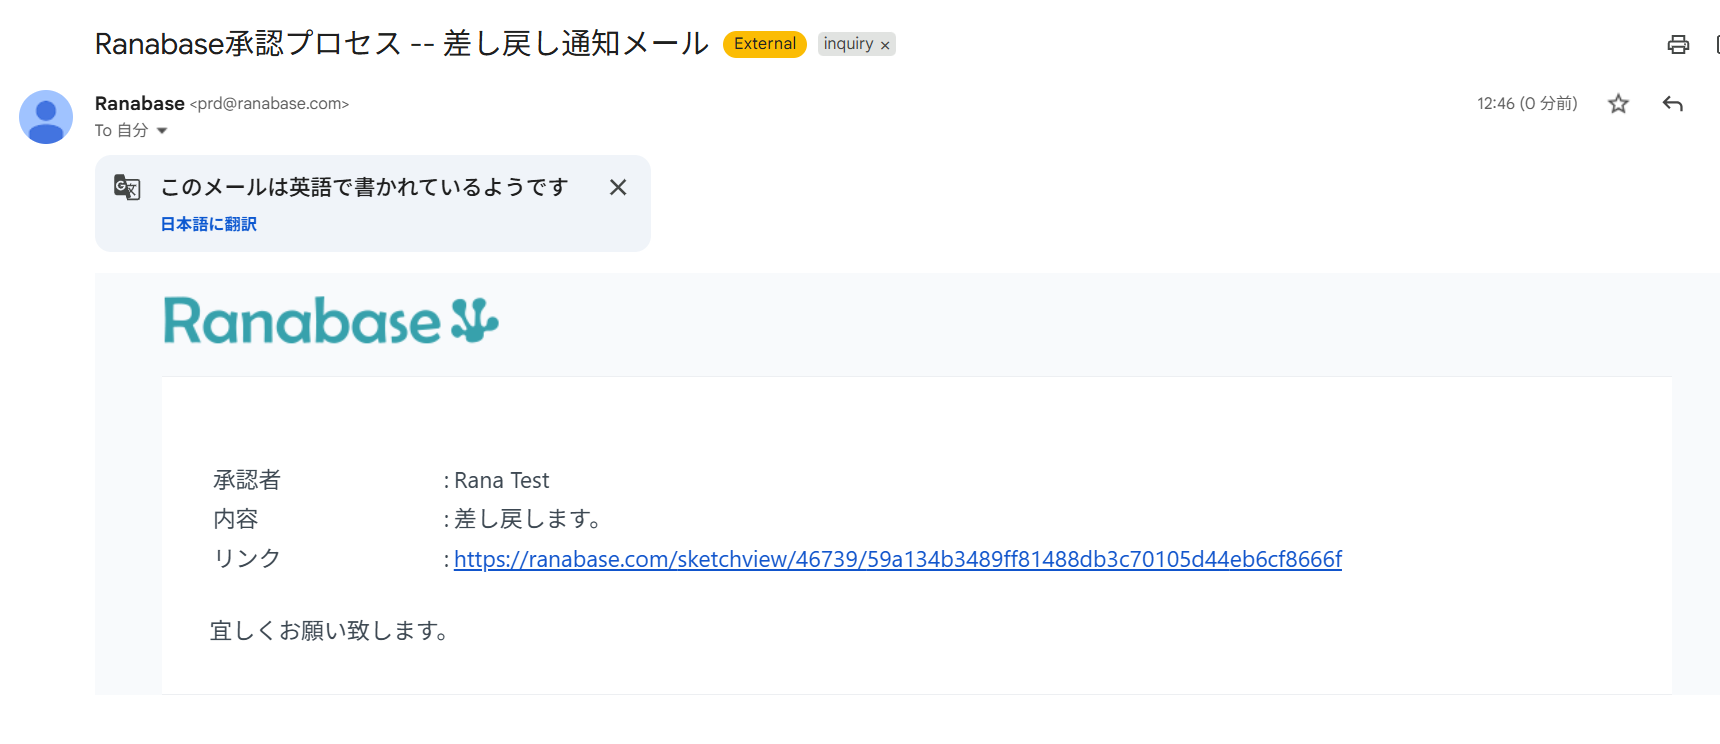
Task: Click the yellow External tag
Action: (x=764, y=44)
